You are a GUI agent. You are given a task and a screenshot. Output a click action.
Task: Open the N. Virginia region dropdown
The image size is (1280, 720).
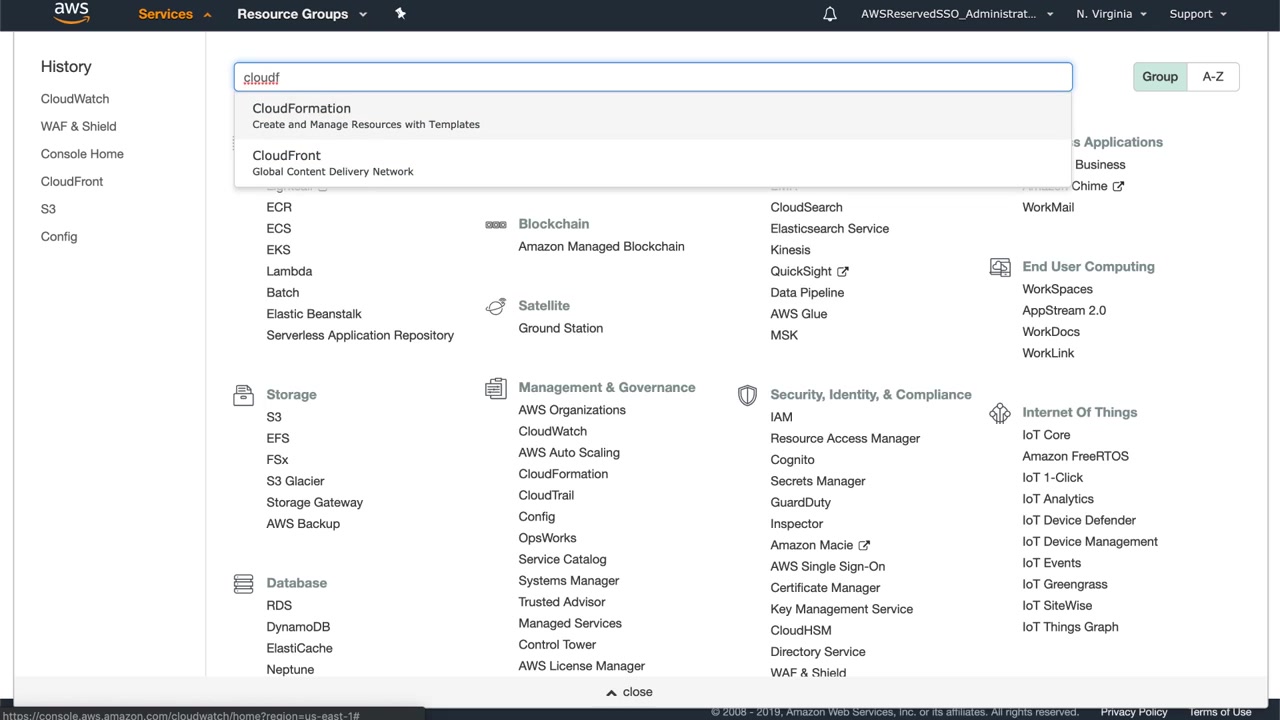pos(1111,14)
